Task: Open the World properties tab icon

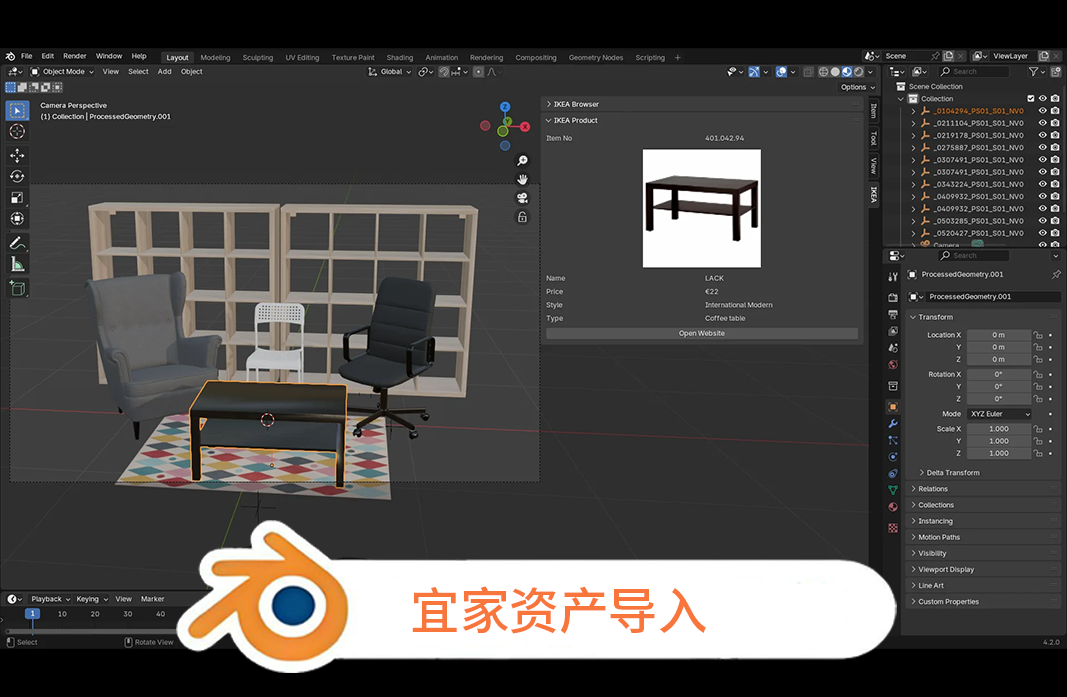Action: click(x=893, y=364)
